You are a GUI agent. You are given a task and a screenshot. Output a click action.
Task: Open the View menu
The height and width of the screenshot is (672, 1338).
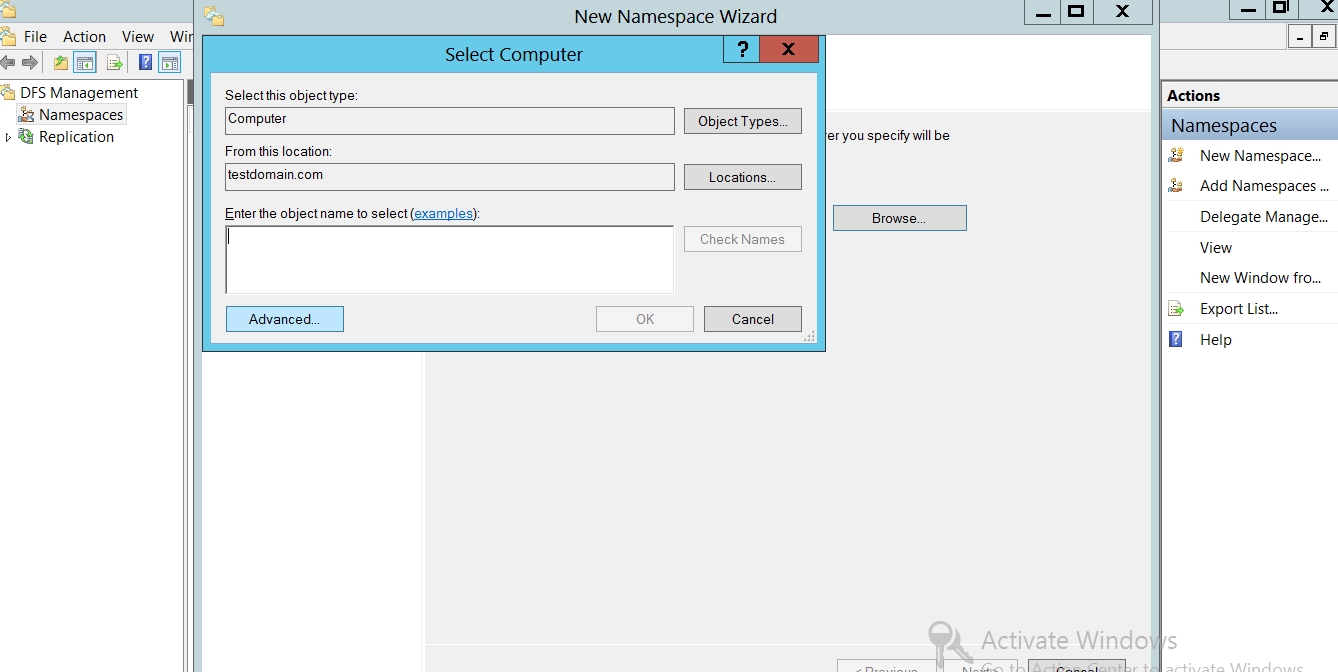pos(138,36)
